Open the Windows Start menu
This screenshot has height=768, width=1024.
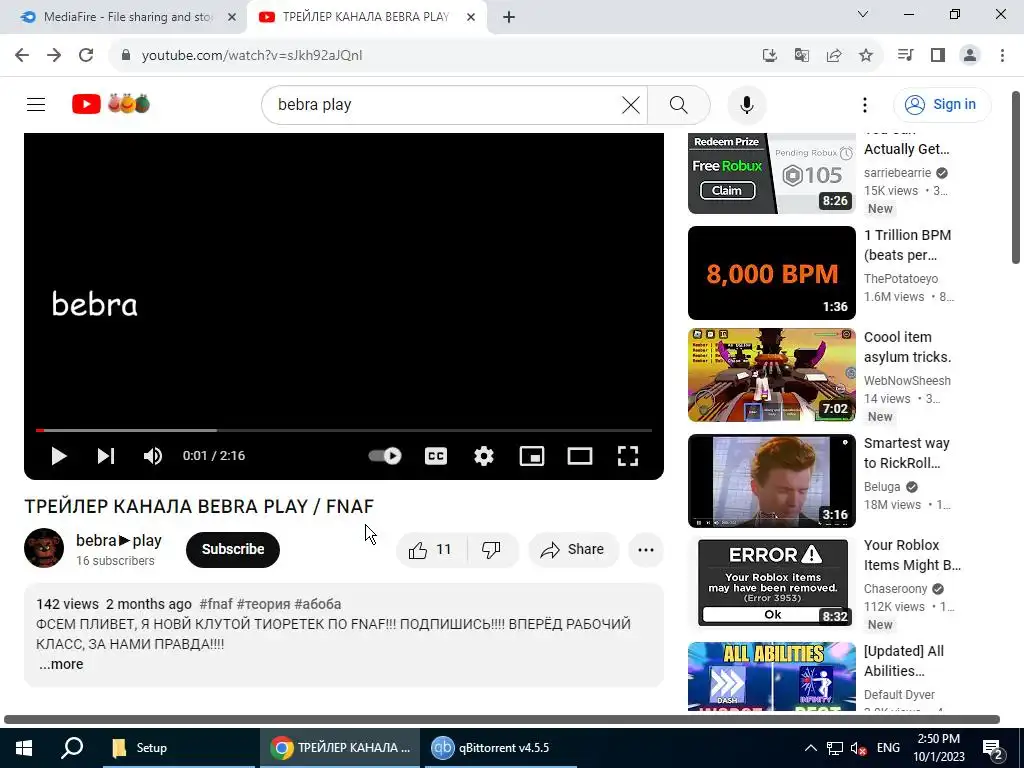point(24,748)
